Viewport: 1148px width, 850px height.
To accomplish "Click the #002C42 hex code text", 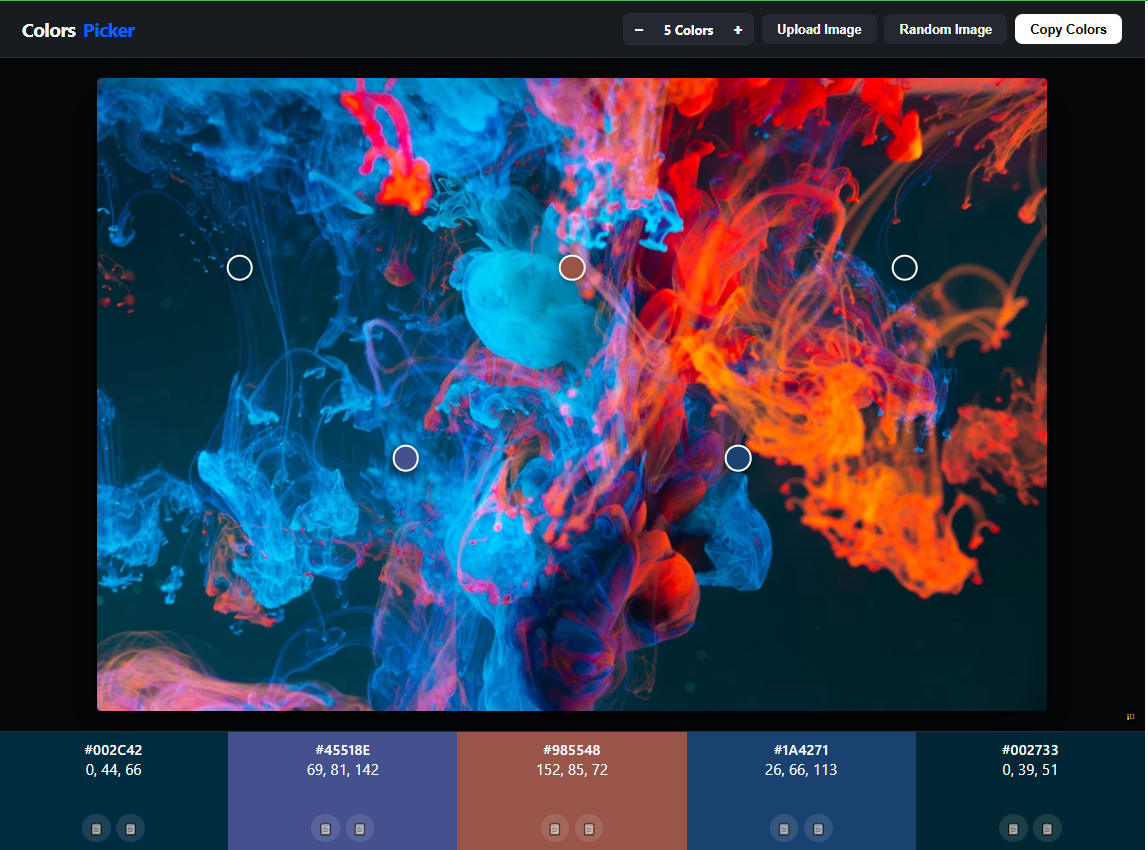I will (x=113, y=750).
